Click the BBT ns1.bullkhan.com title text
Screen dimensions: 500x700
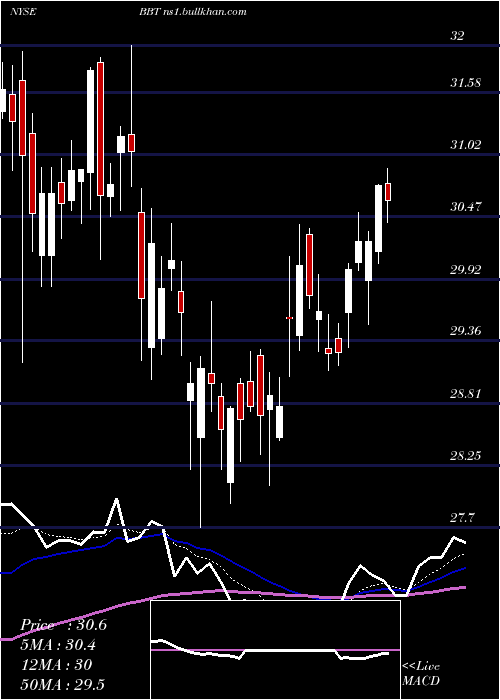[192, 12]
